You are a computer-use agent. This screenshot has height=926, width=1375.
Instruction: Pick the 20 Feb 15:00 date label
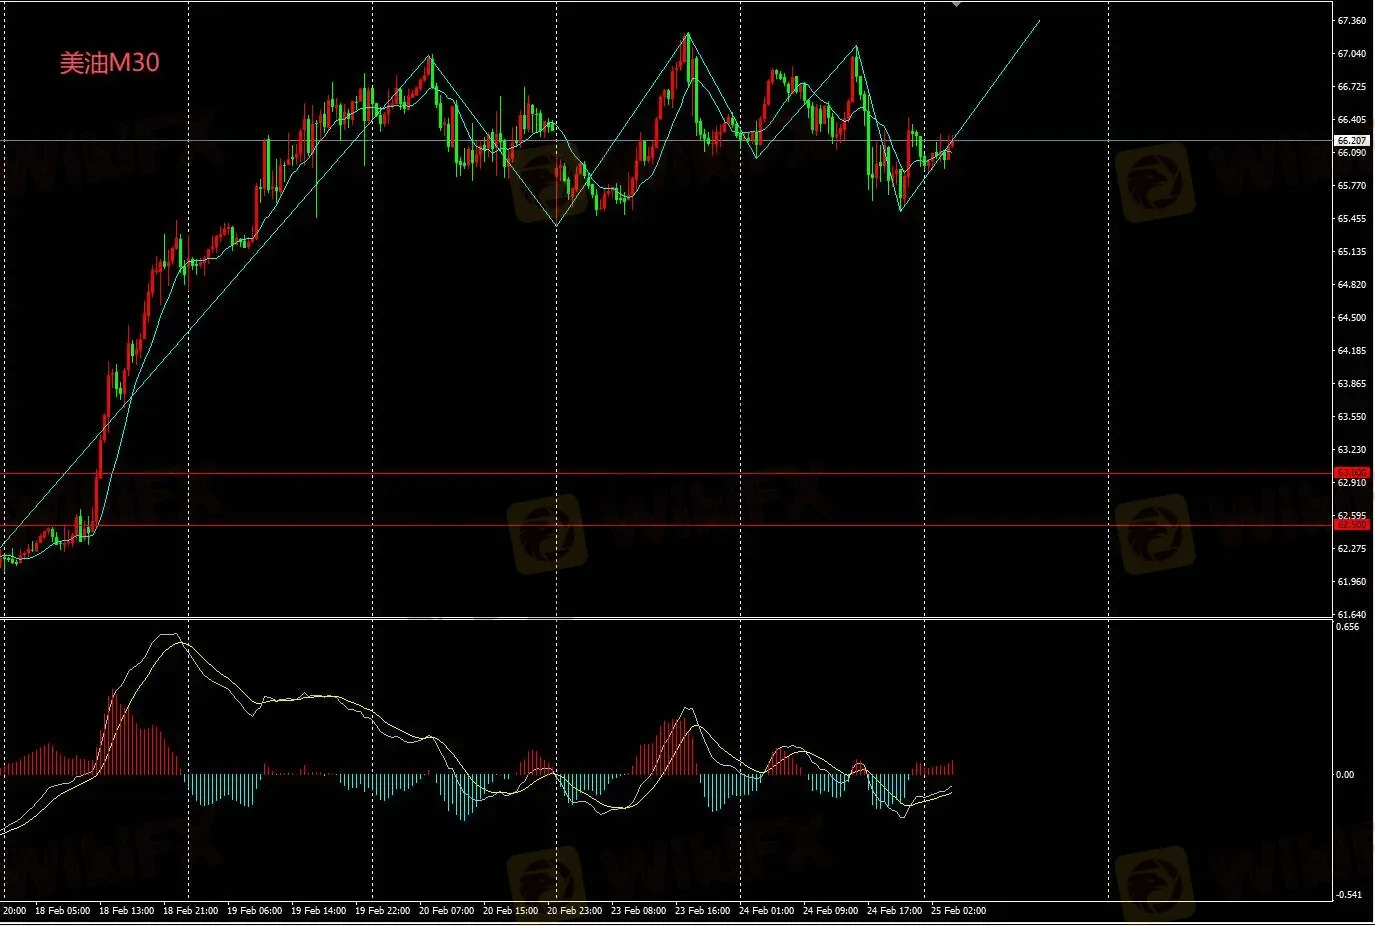pyautogui.click(x=510, y=911)
